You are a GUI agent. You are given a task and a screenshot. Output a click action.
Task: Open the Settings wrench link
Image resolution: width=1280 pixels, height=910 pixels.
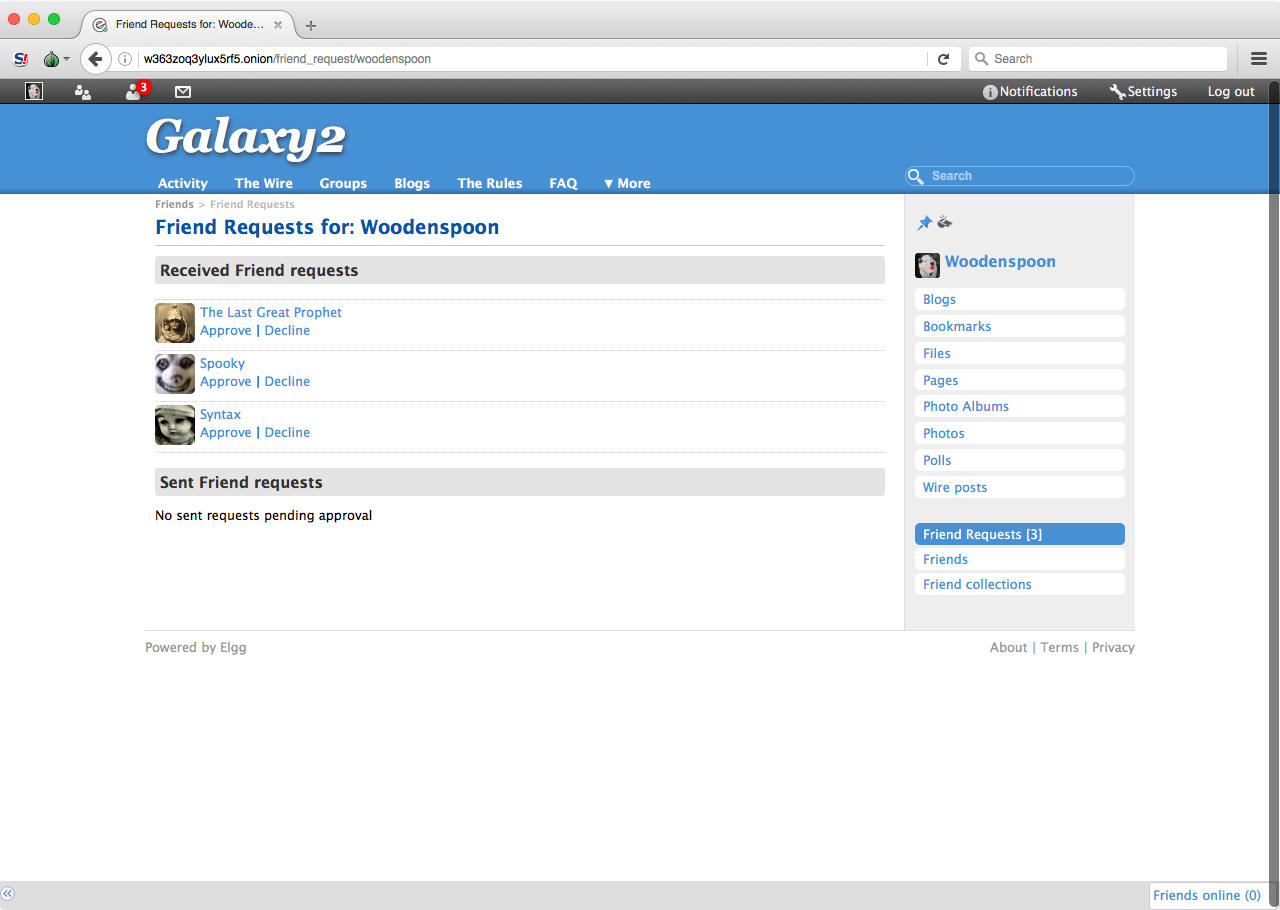point(1143,92)
